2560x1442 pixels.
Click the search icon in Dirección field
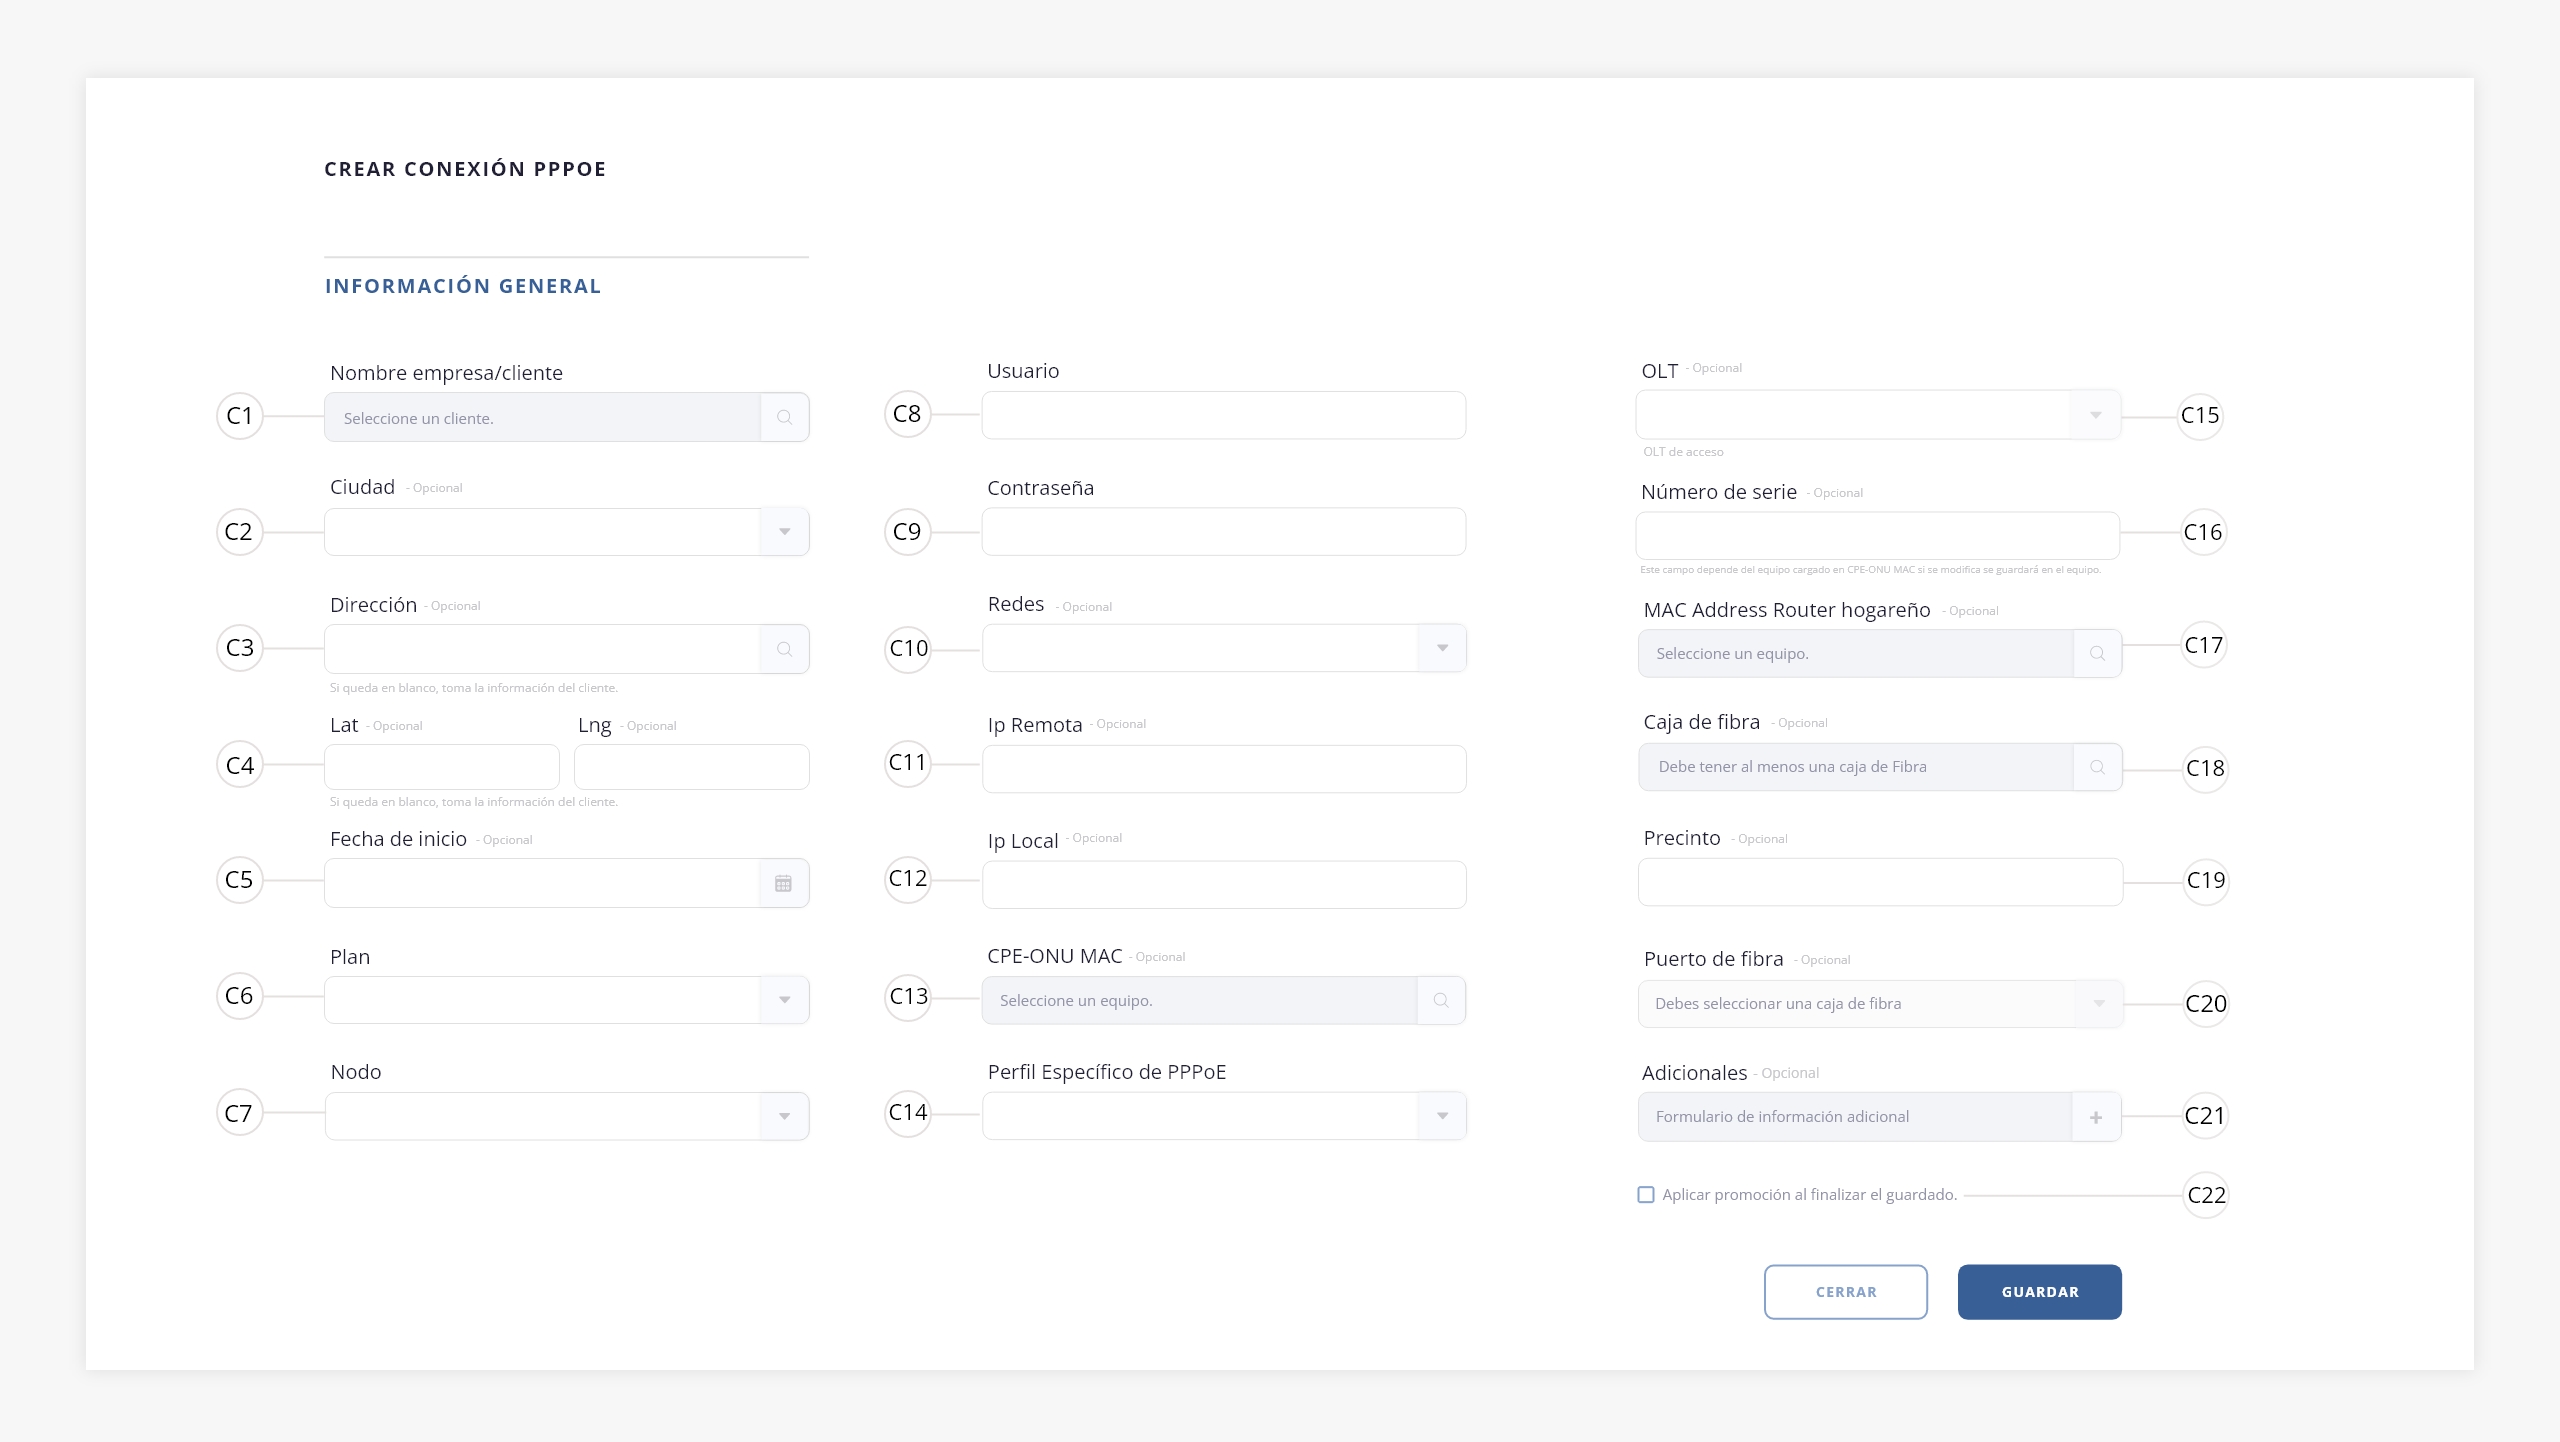coord(785,649)
